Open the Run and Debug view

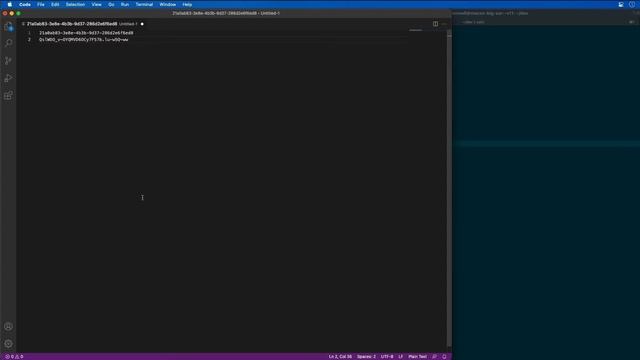(x=8, y=78)
